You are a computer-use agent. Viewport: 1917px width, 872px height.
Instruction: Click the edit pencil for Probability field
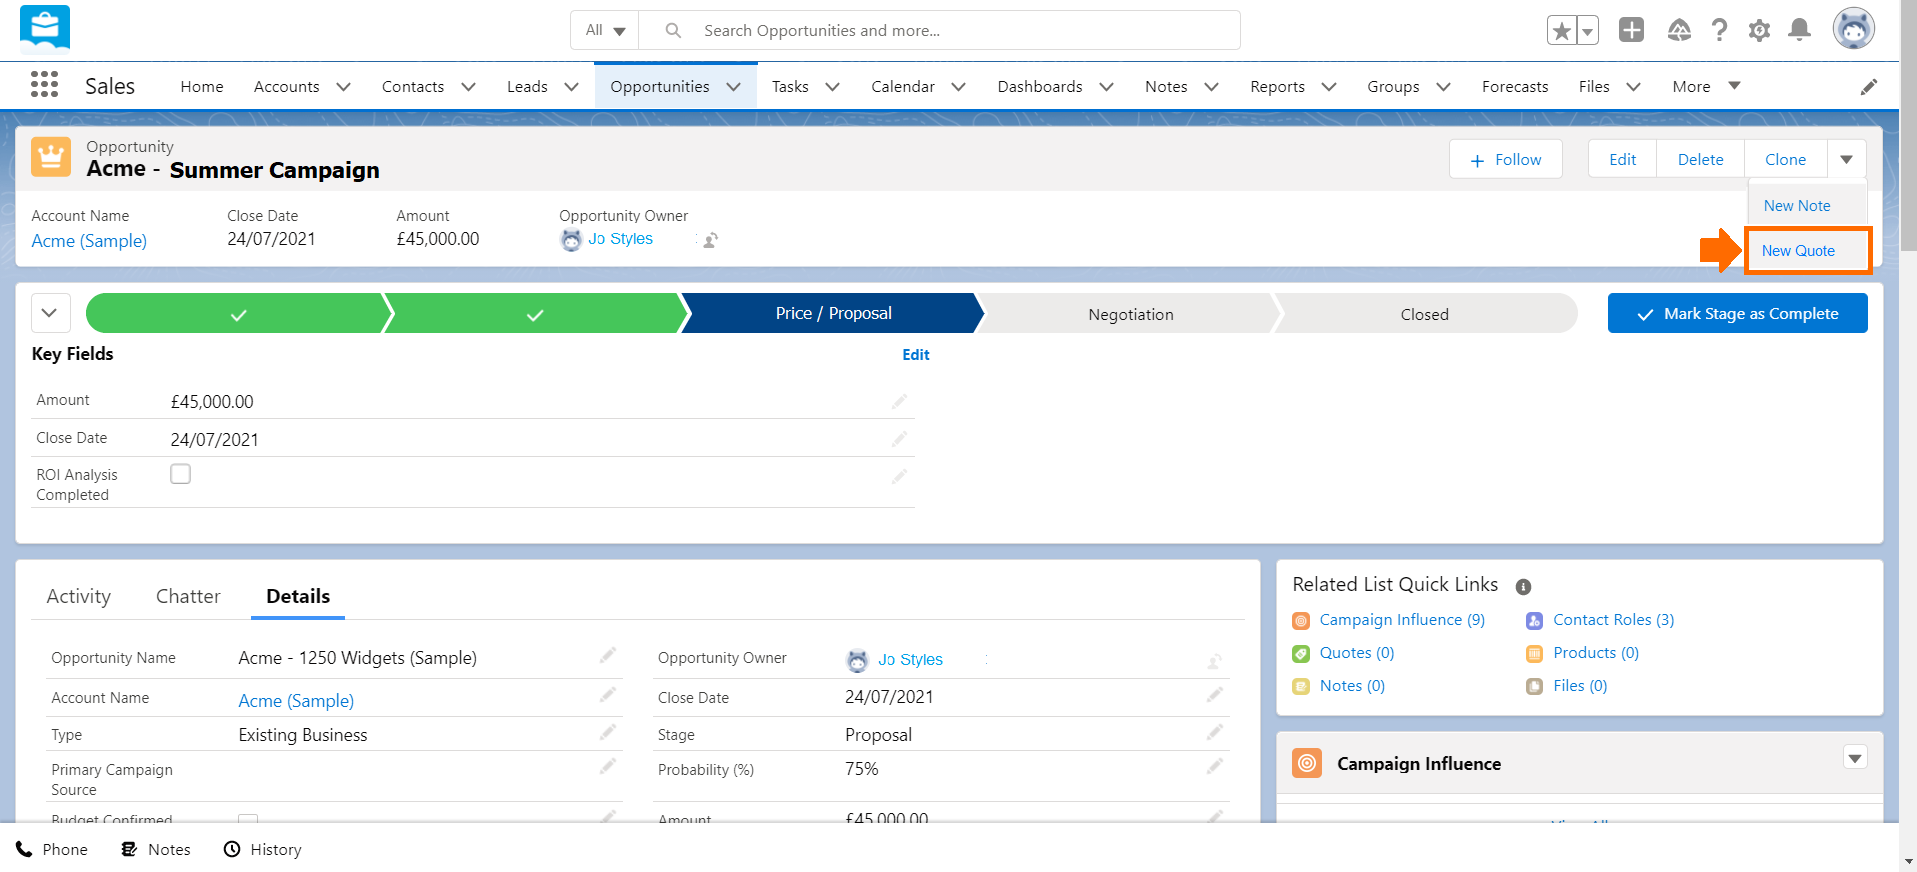1214,767
